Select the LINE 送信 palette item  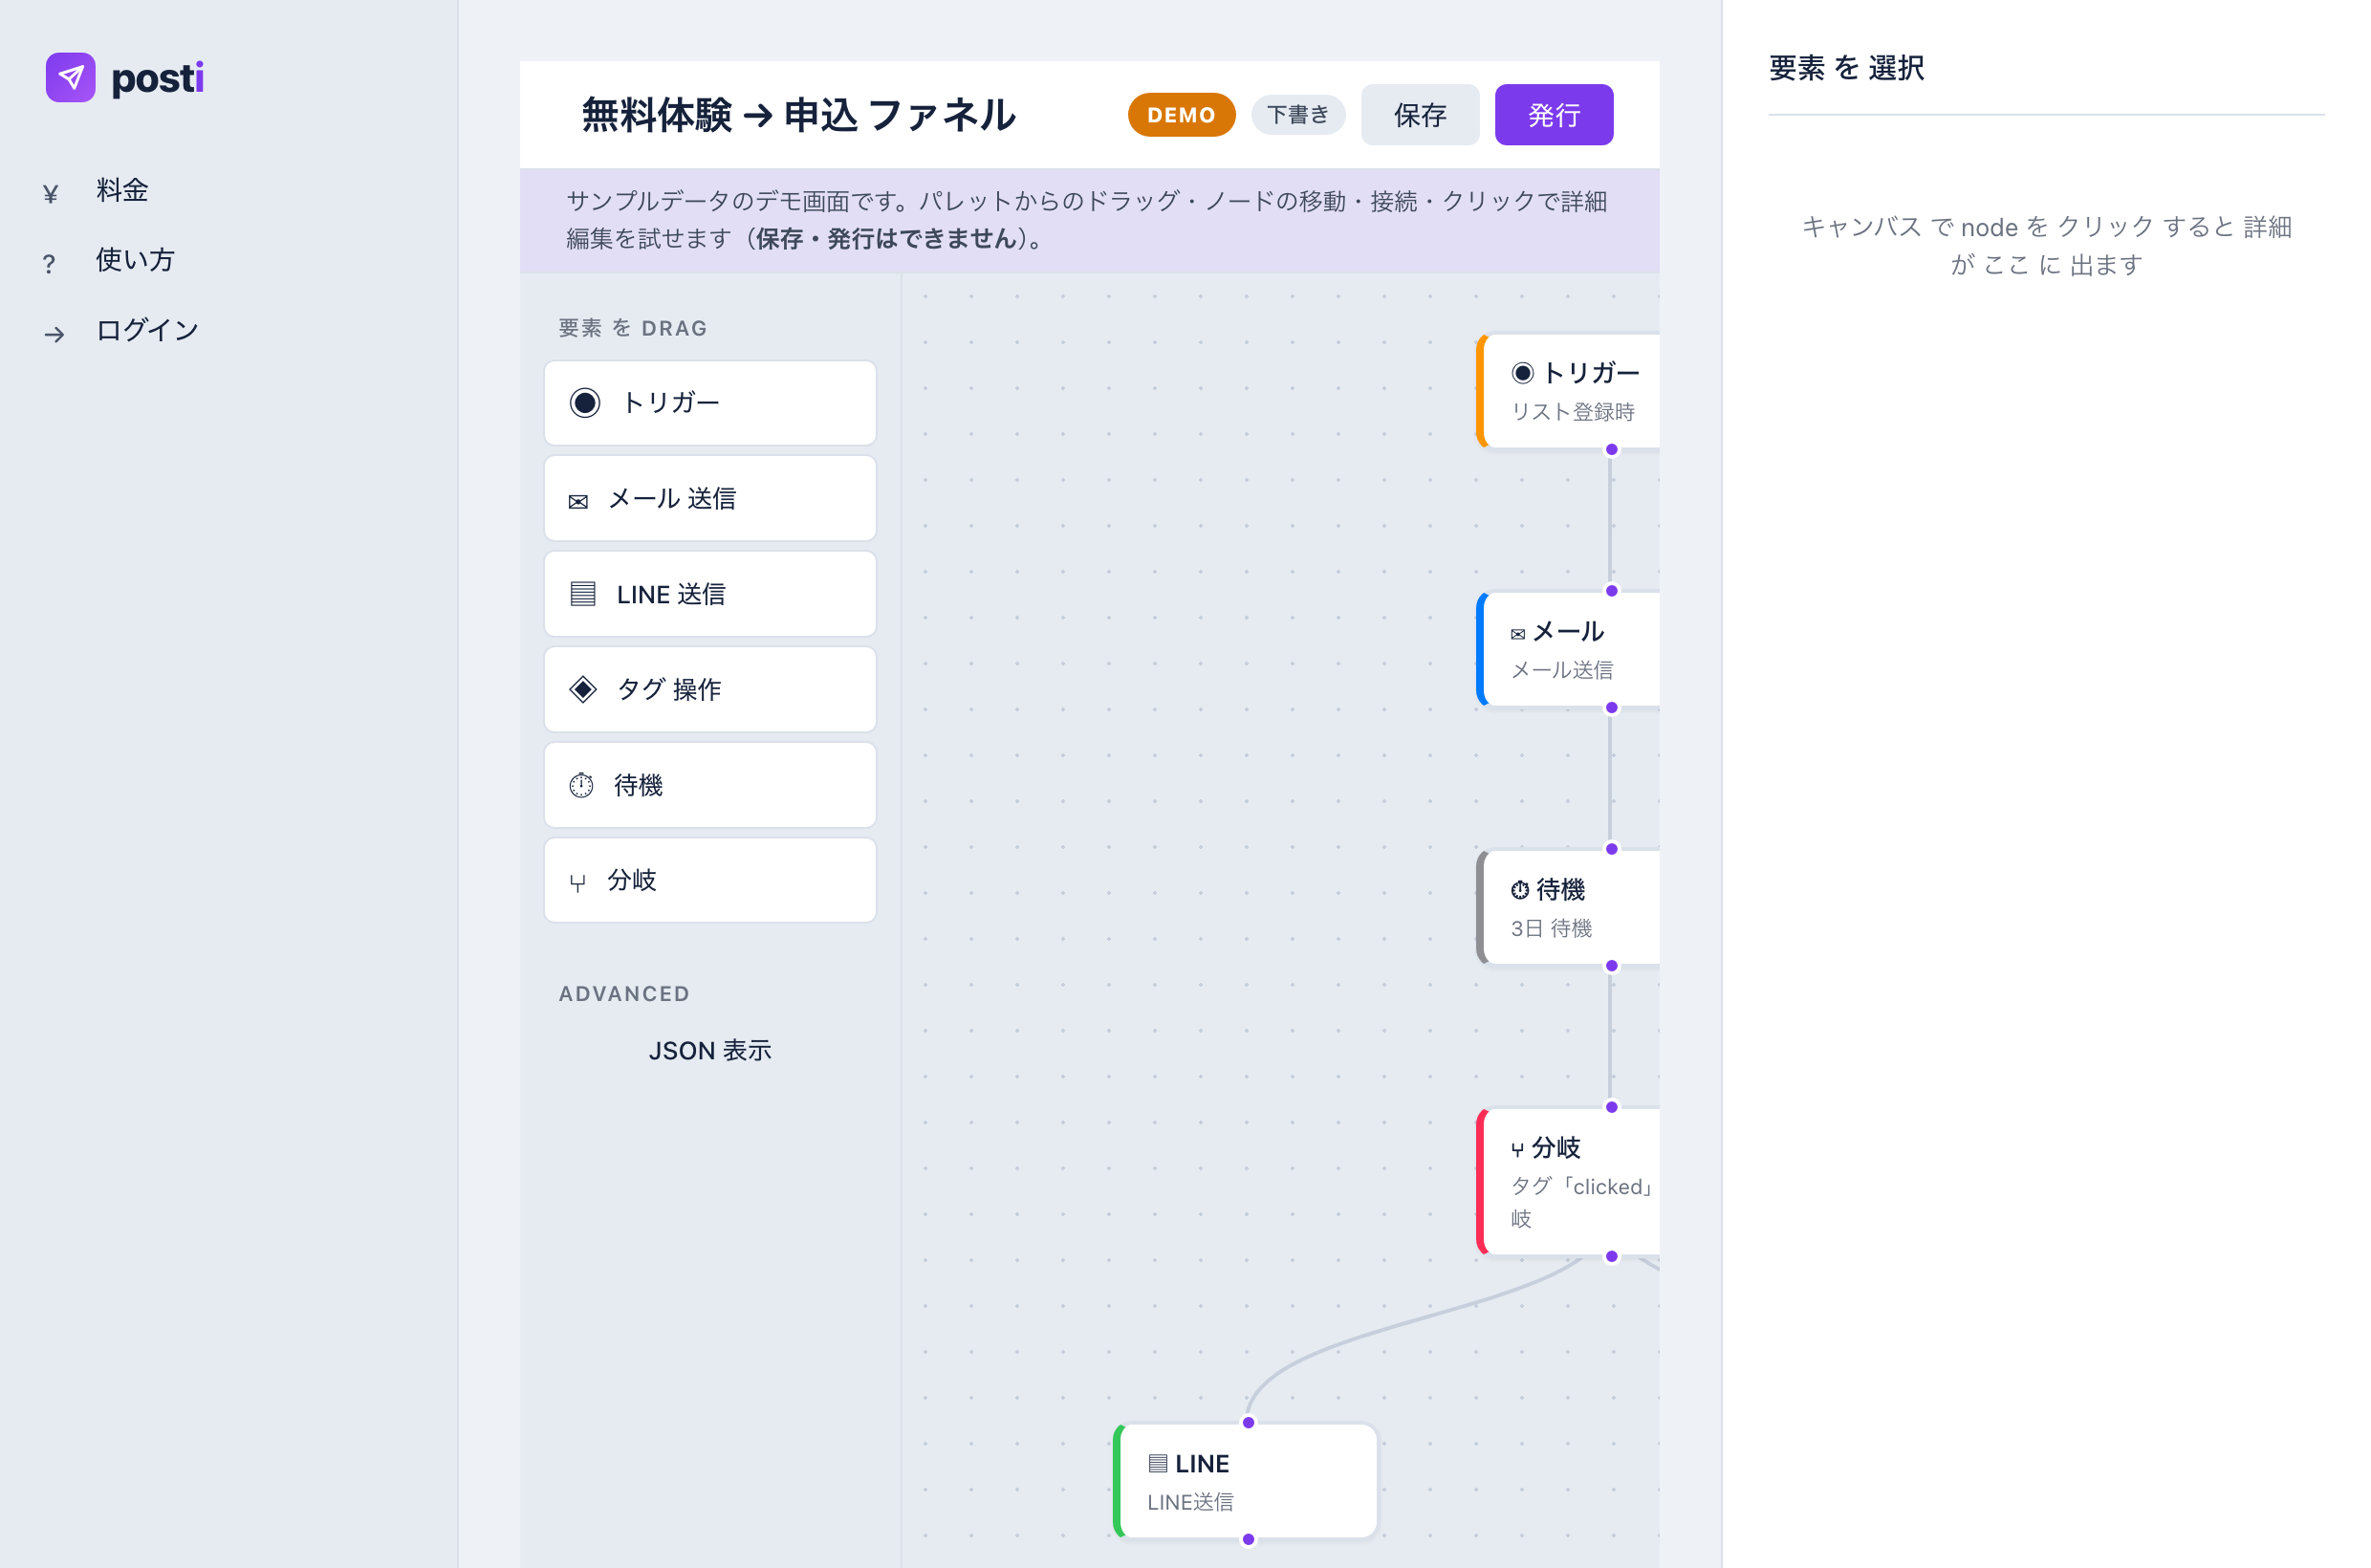pyautogui.click(x=710, y=594)
